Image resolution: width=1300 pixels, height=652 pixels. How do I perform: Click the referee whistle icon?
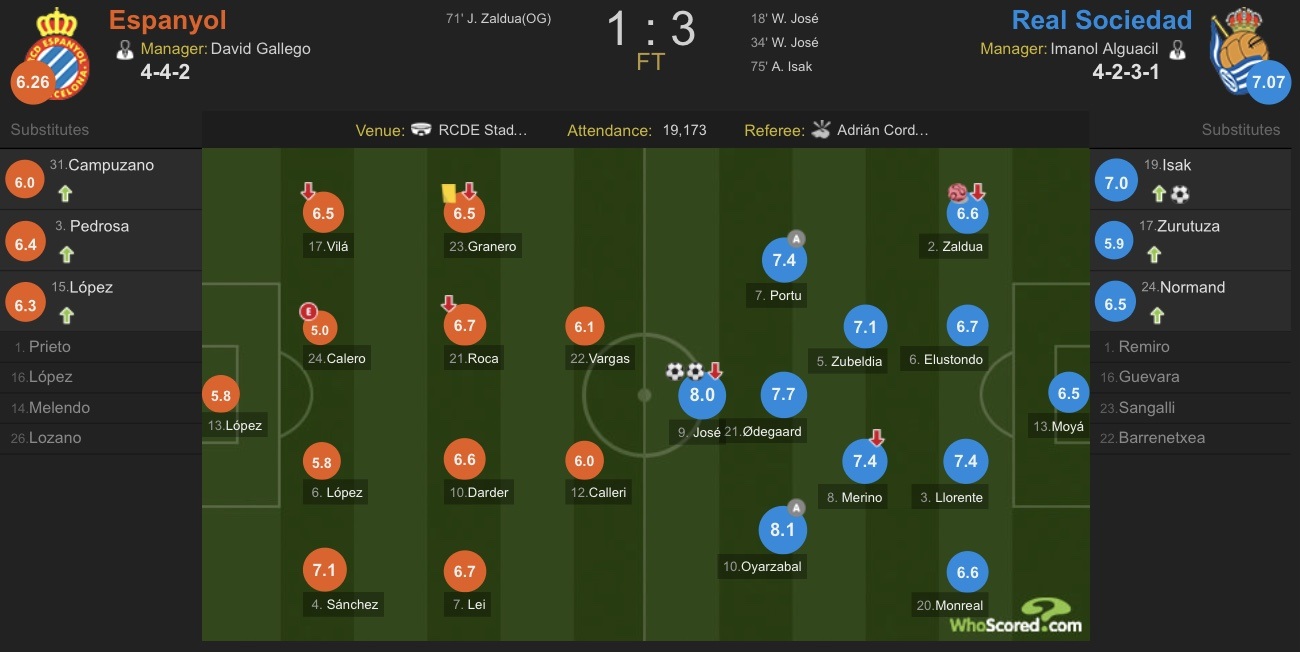[x=821, y=129]
